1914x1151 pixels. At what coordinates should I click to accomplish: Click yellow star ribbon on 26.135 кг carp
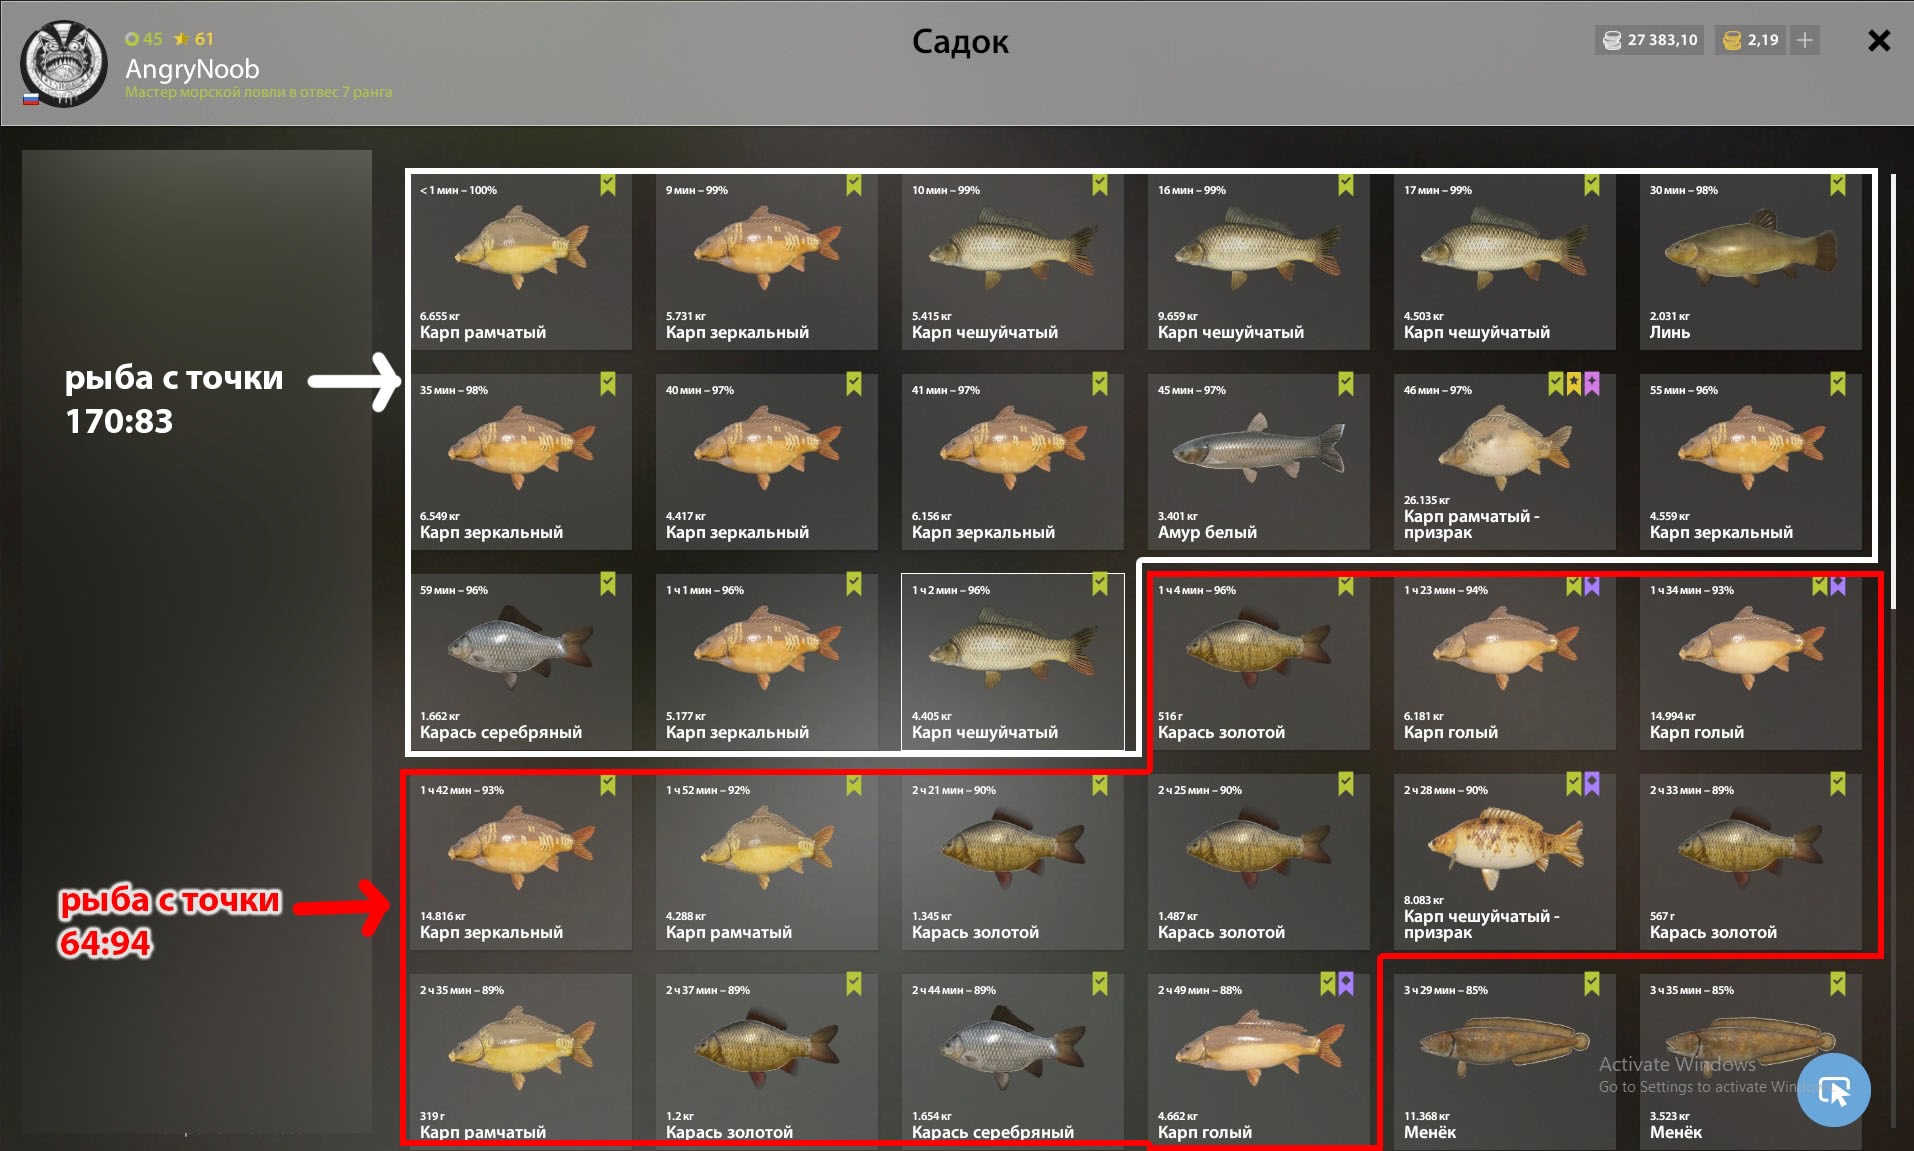1574,385
